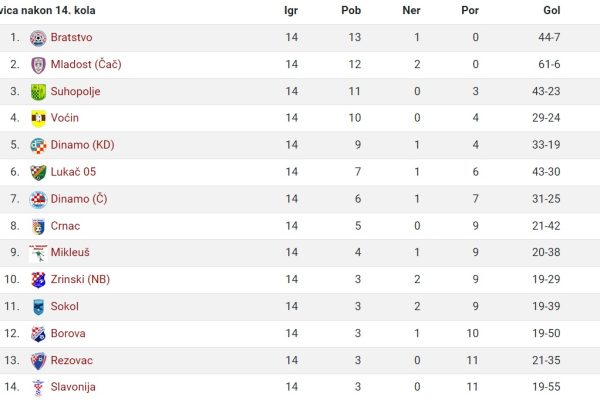Open the Dinamo (KD) crest icon

(x=38, y=145)
